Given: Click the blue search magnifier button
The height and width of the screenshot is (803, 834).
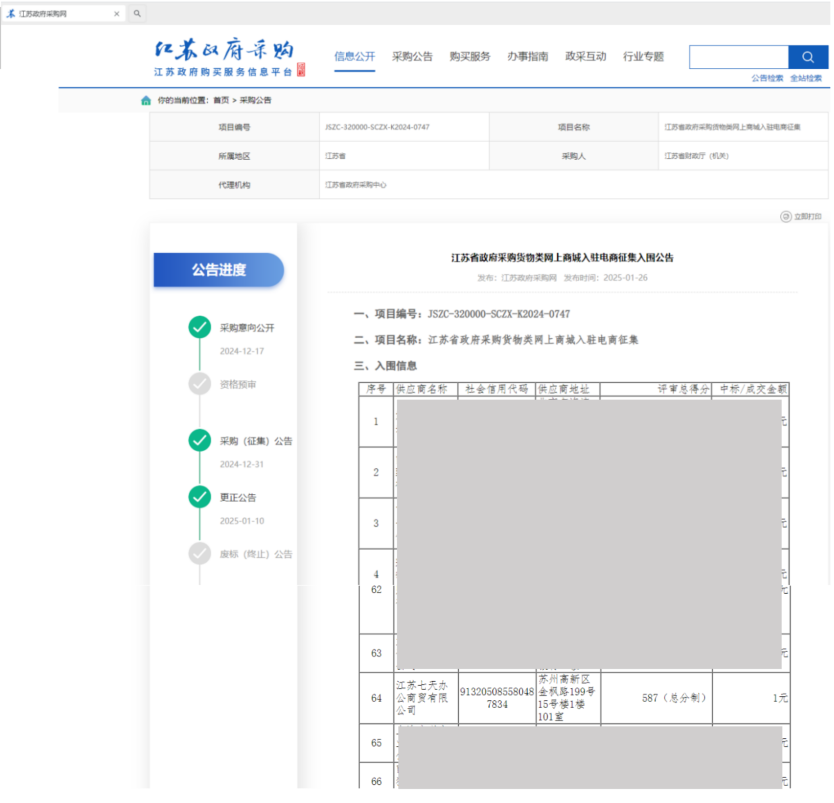Looking at the screenshot, I should pos(807,57).
